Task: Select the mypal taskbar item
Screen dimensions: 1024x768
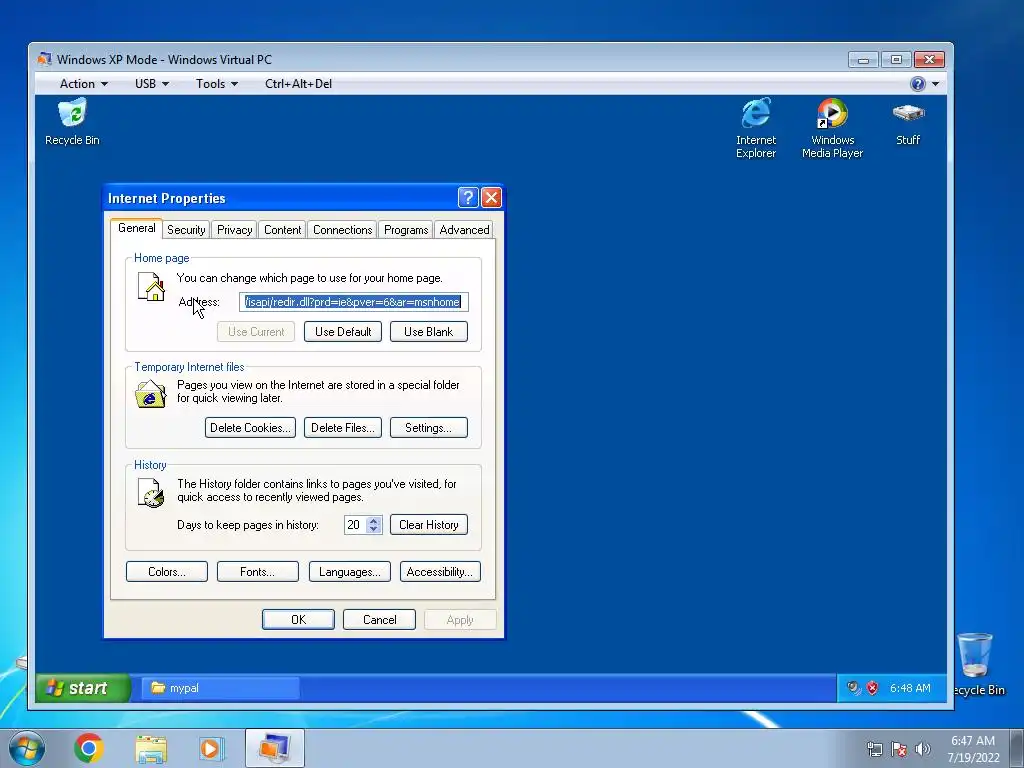Action: (x=221, y=688)
